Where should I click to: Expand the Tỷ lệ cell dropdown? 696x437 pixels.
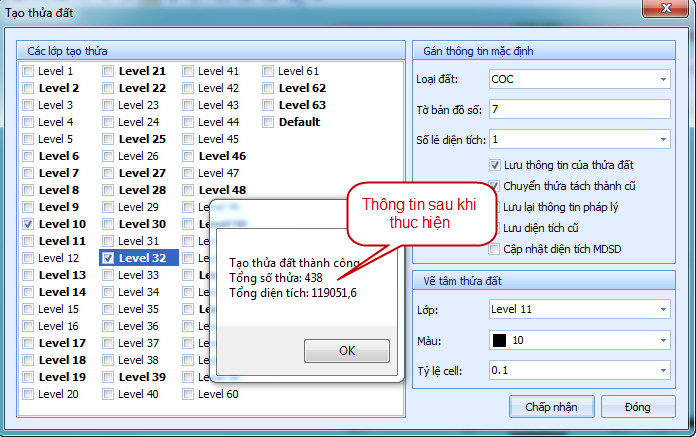pos(662,371)
